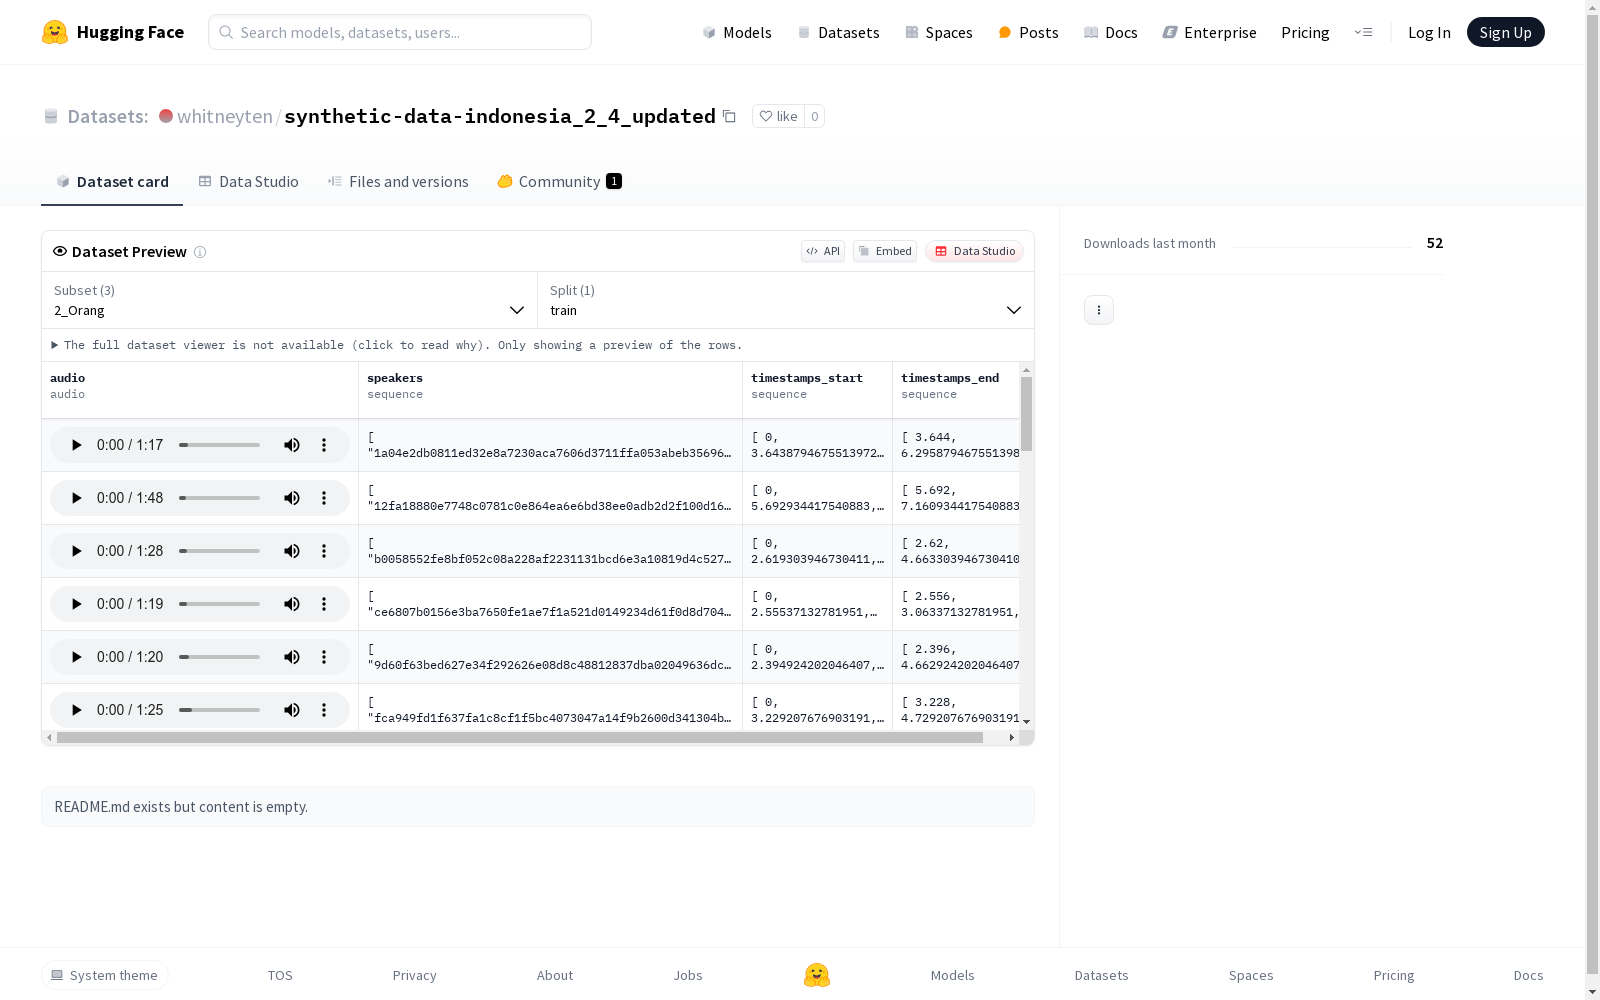Mute the 1:17 audio clip
This screenshot has width=1600, height=1000.
tap(292, 445)
